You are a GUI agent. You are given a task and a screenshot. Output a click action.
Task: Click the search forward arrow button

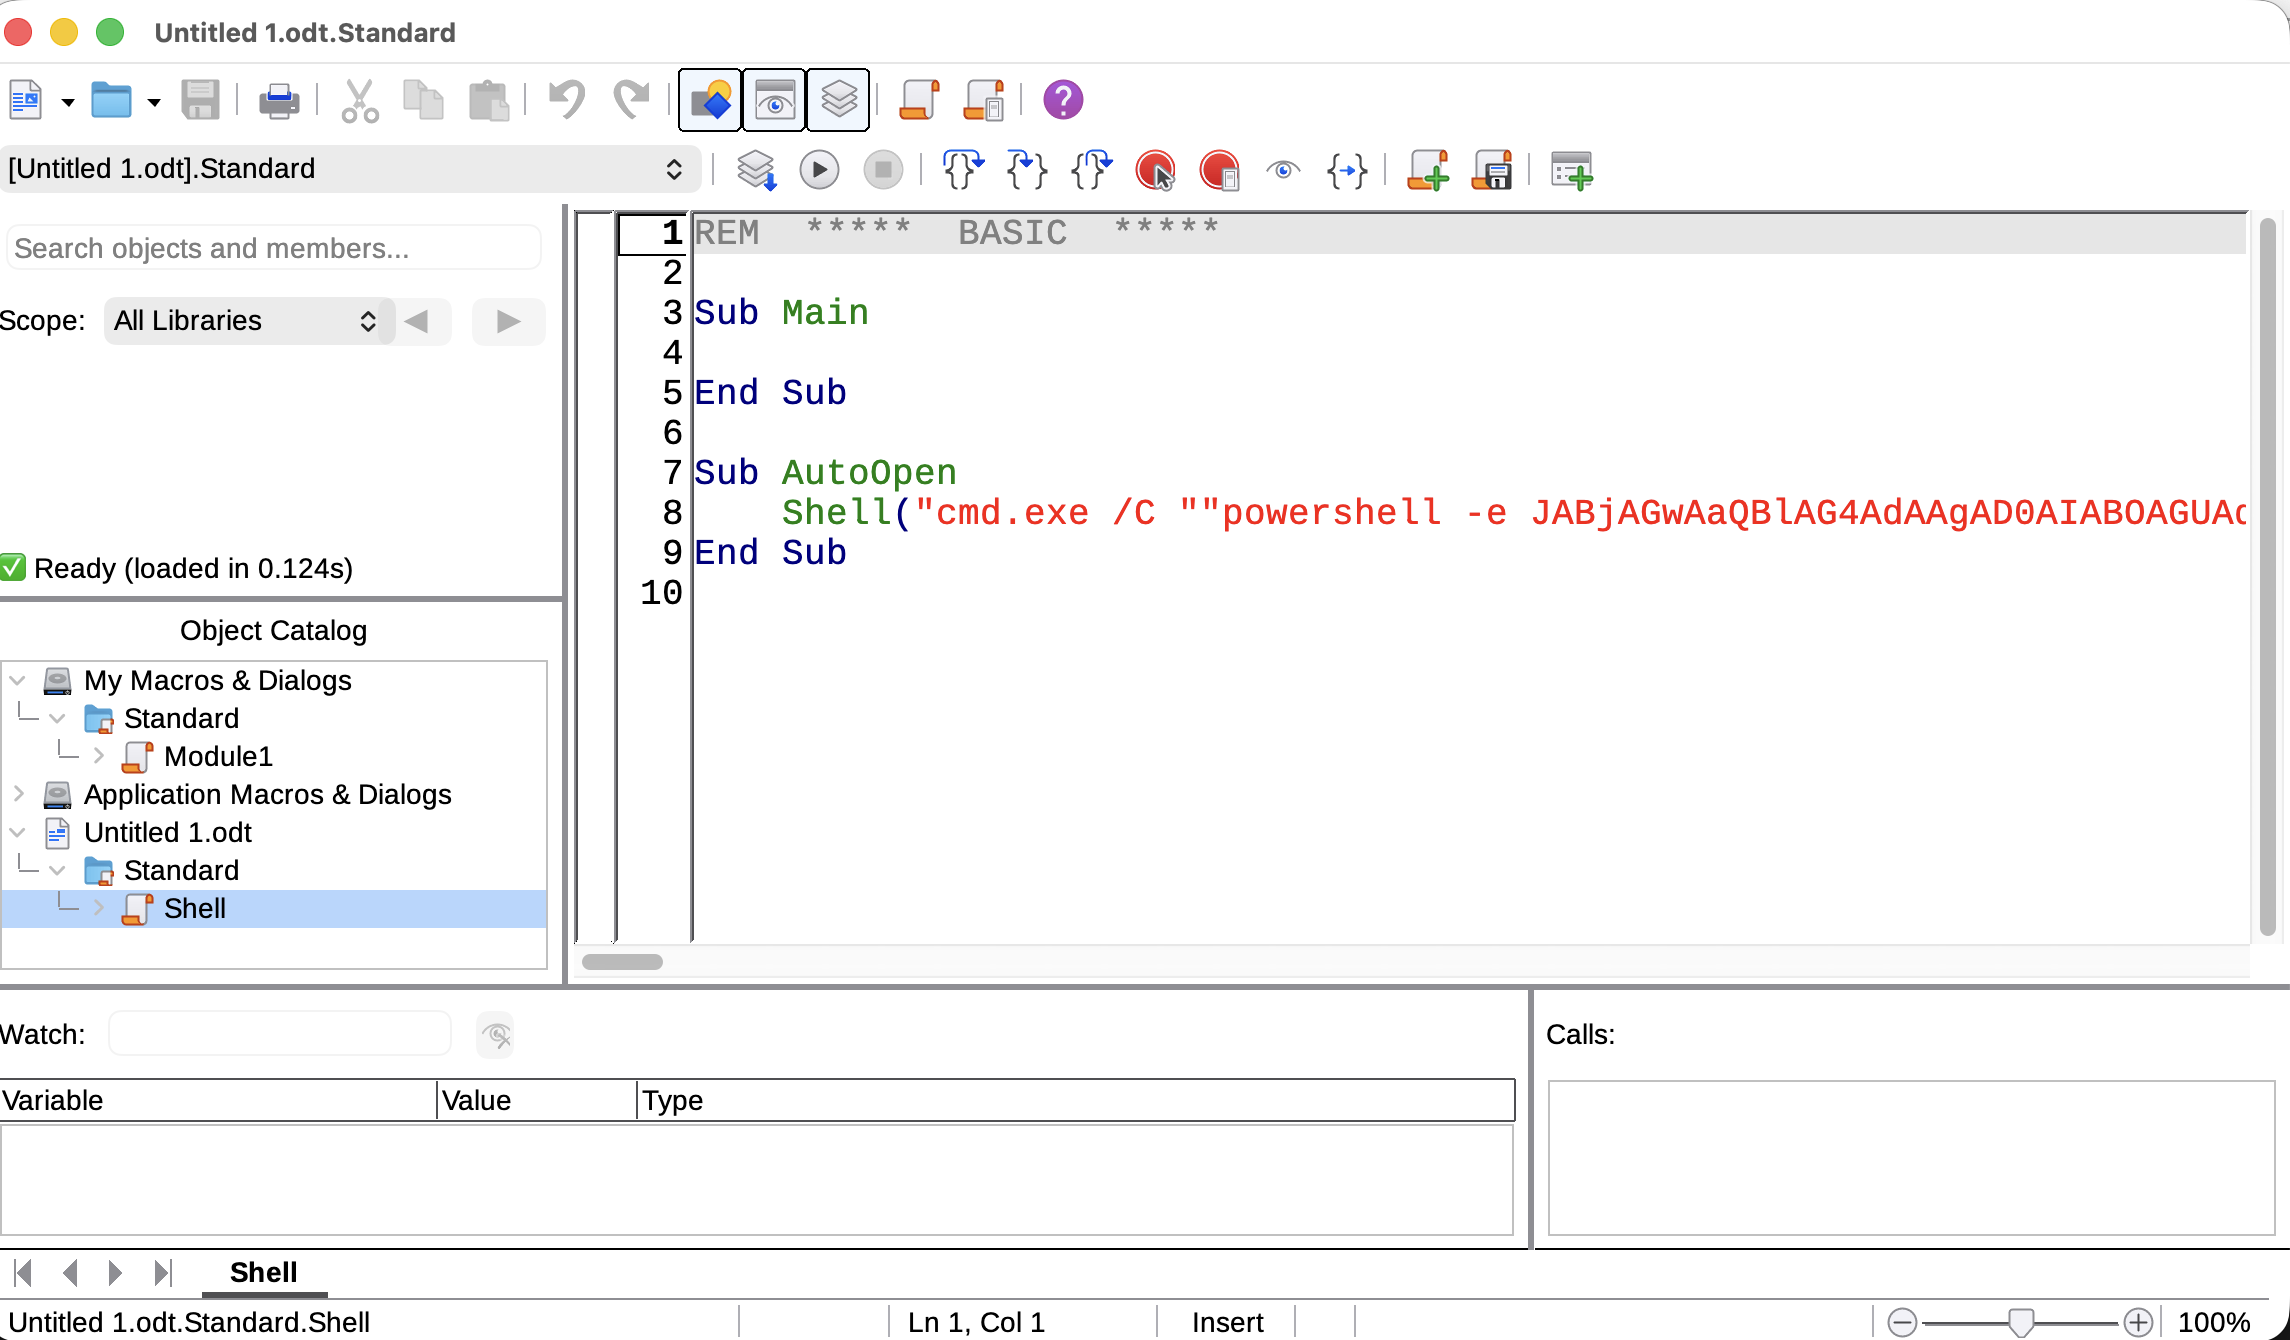pyautogui.click(x=508, y=321)
